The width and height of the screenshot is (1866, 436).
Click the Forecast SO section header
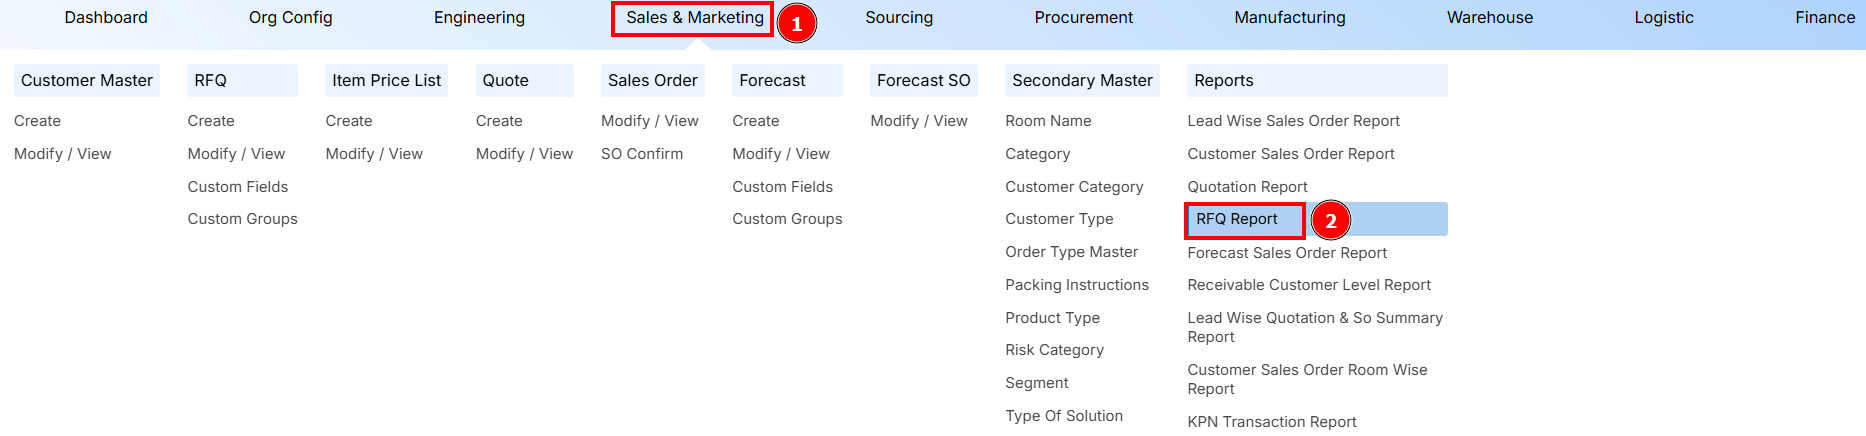[x=924, y=81]
